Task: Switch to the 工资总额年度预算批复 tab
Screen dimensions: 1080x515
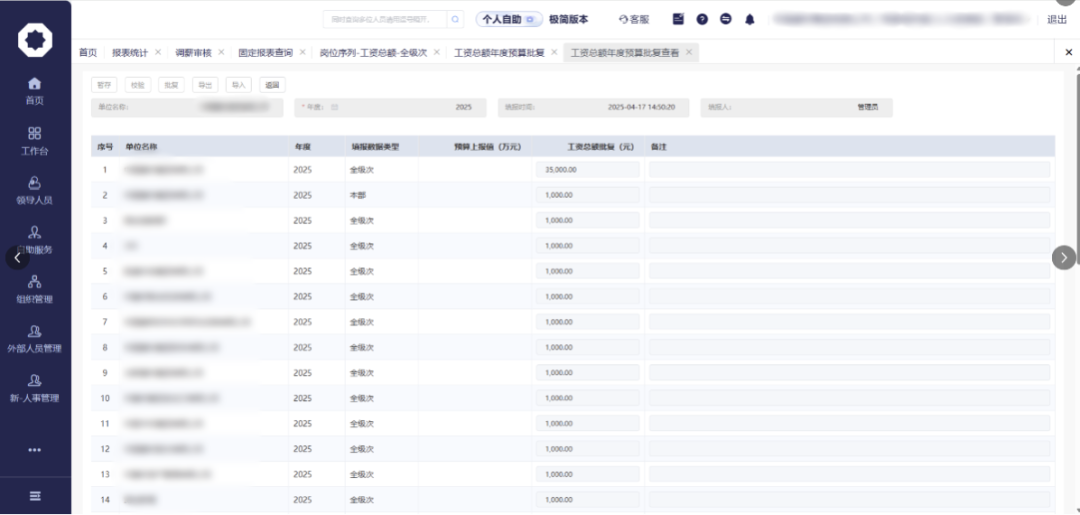Action: 499,52
